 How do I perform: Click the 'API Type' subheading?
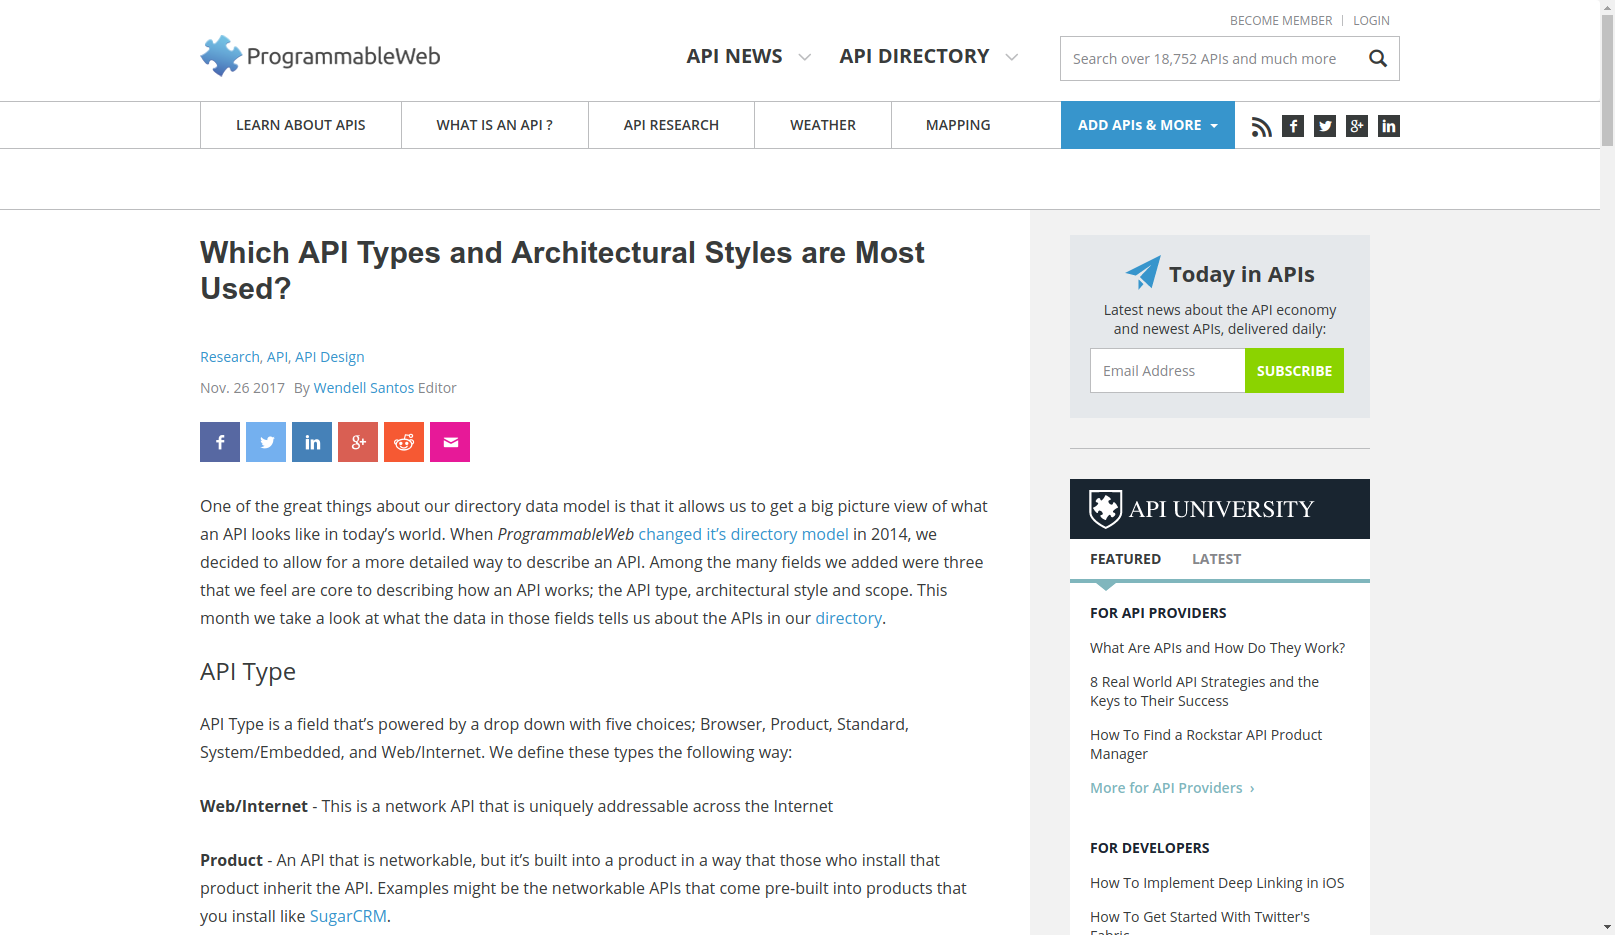point(248,671)
